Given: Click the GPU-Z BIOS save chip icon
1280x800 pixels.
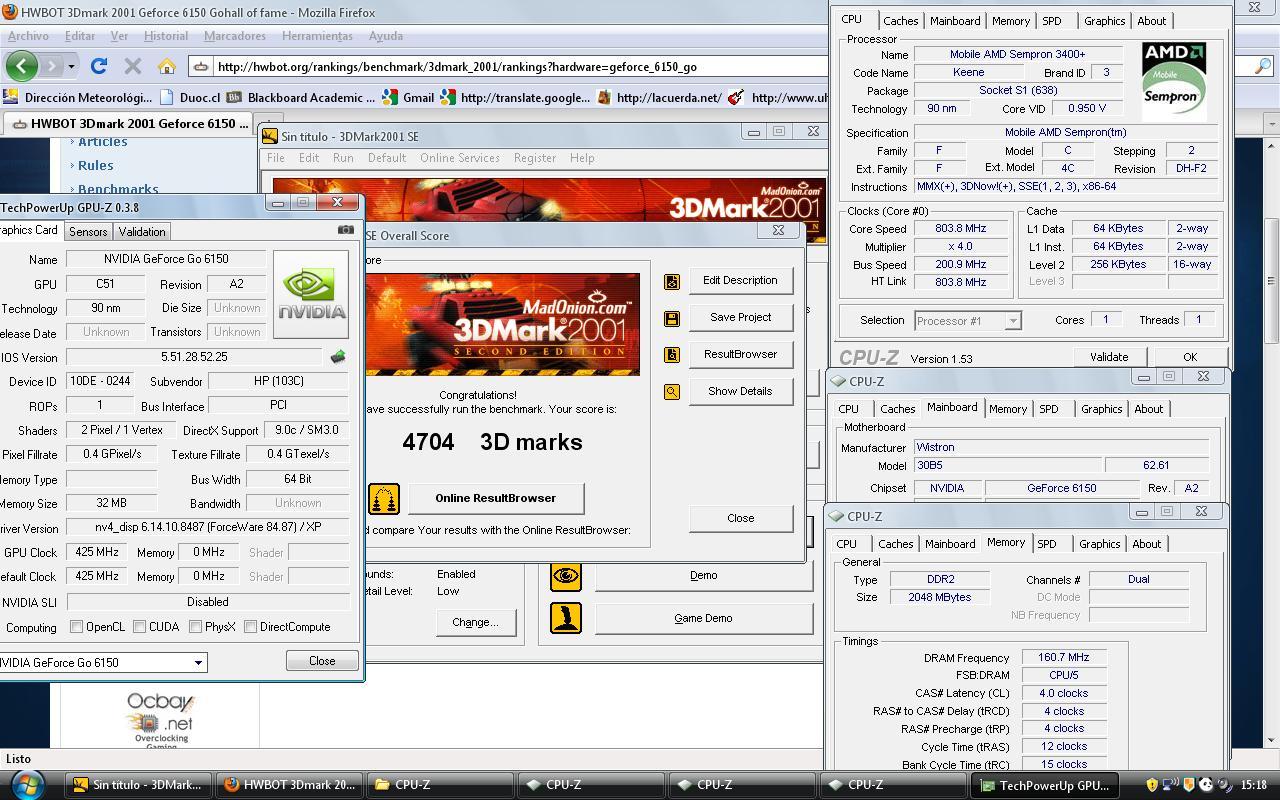Looking at the screenshot, I should (338, 357).
